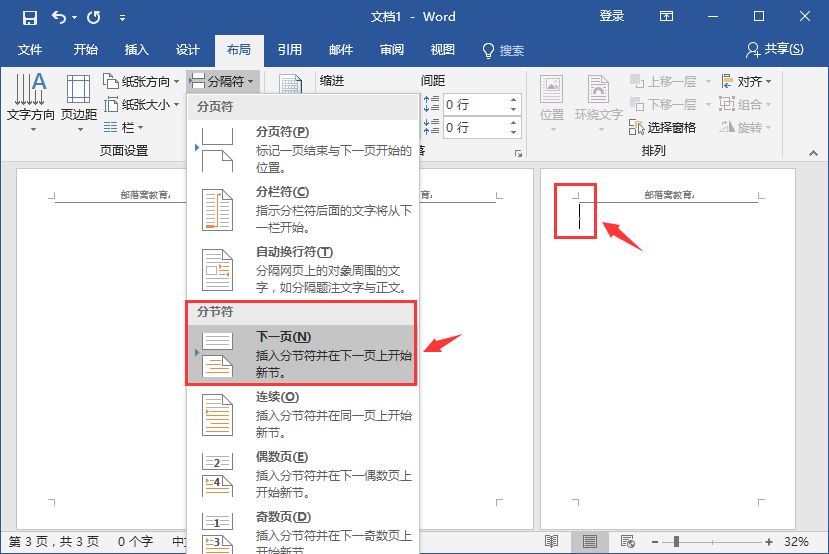Select the 布局 tab
The image size is (829, 554).
point(238,50)
